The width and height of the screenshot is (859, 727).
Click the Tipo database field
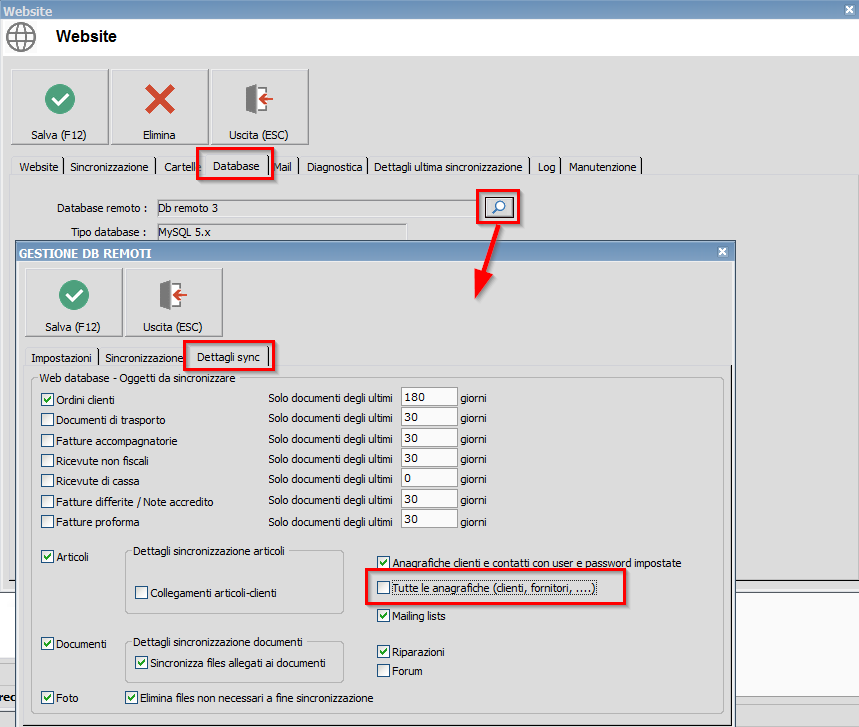pyautogui.click(x=282, y=232)
